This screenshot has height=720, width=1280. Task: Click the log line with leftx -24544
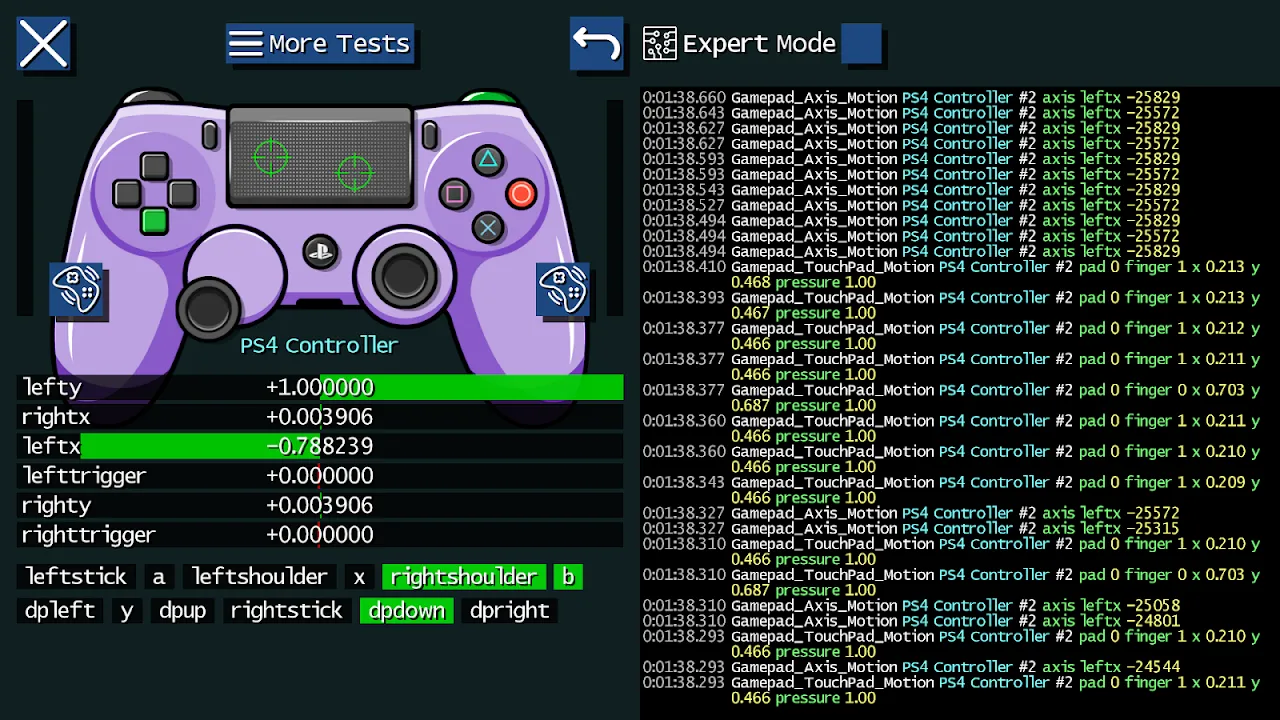tap(911, 667)
